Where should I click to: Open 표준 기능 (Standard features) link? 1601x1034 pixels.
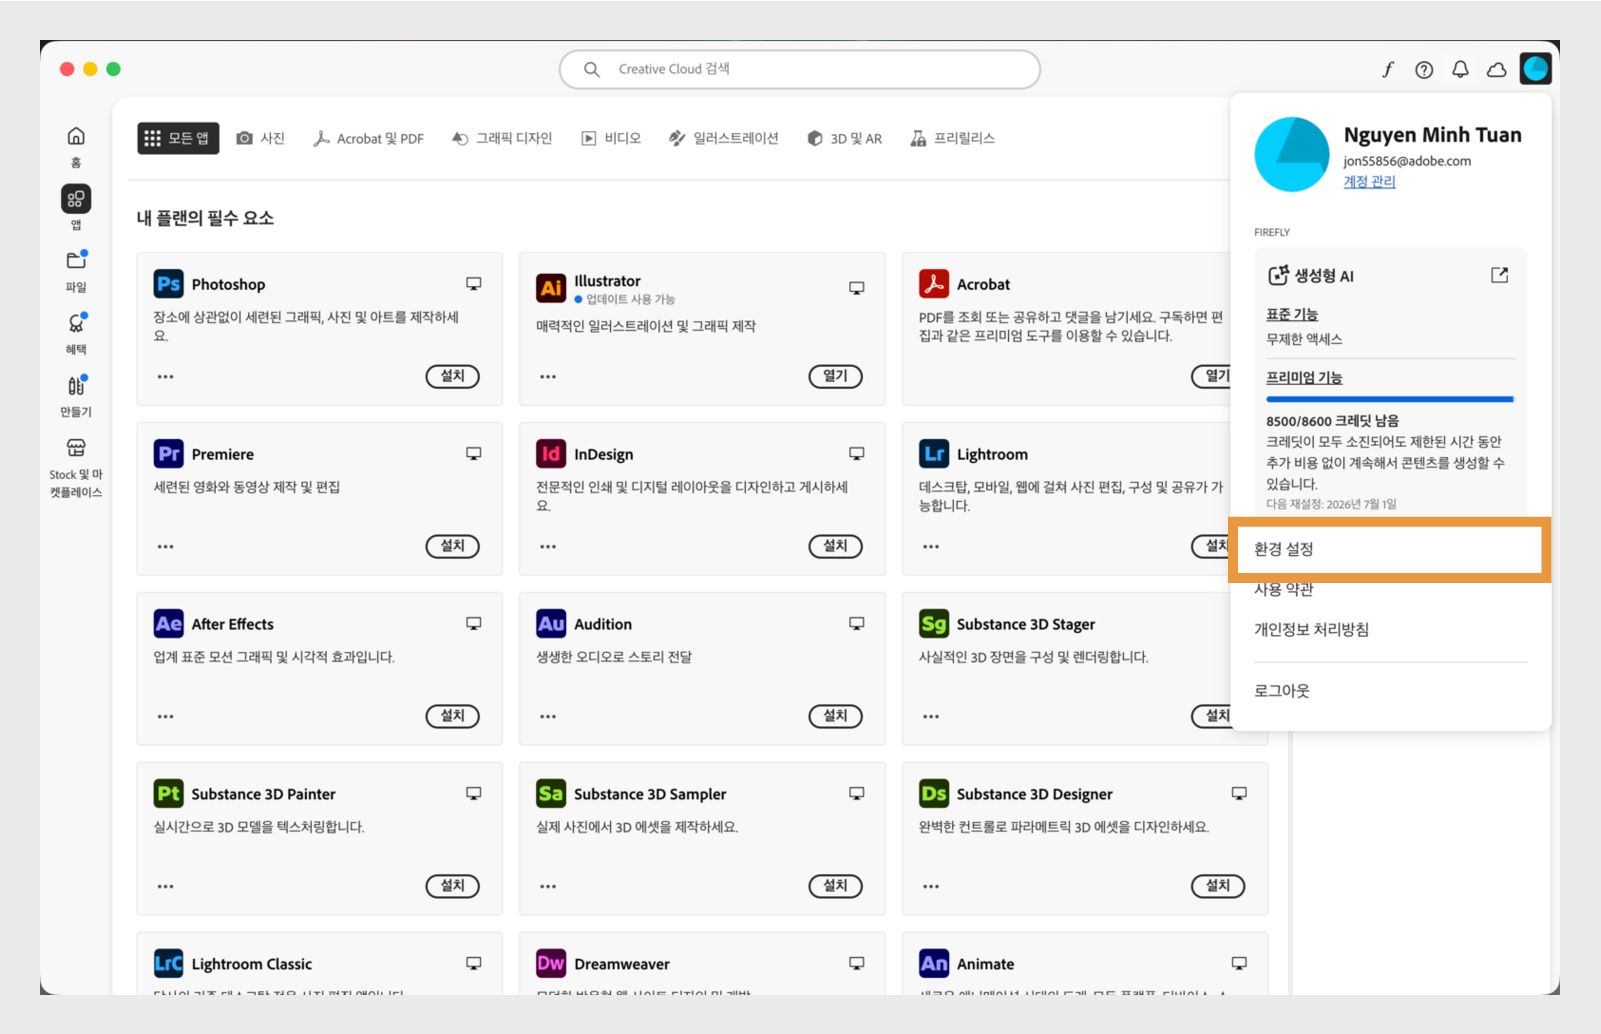(1292, 314)
